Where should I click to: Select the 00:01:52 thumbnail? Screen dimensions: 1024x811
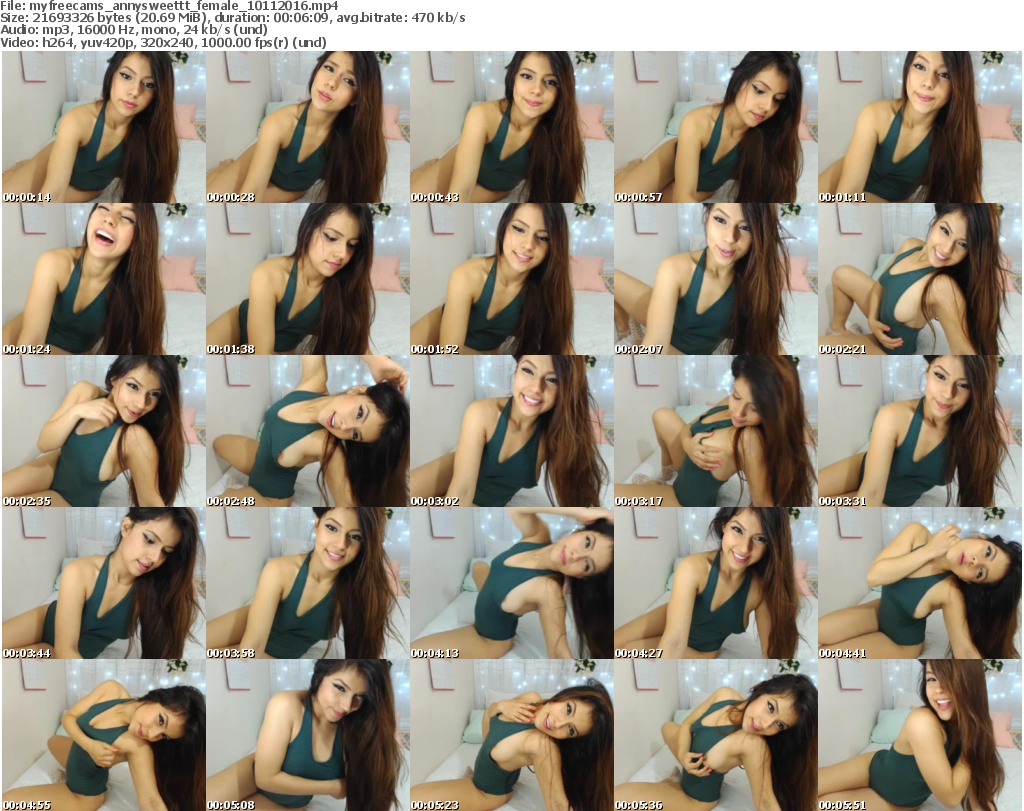[x=511, y=279]
